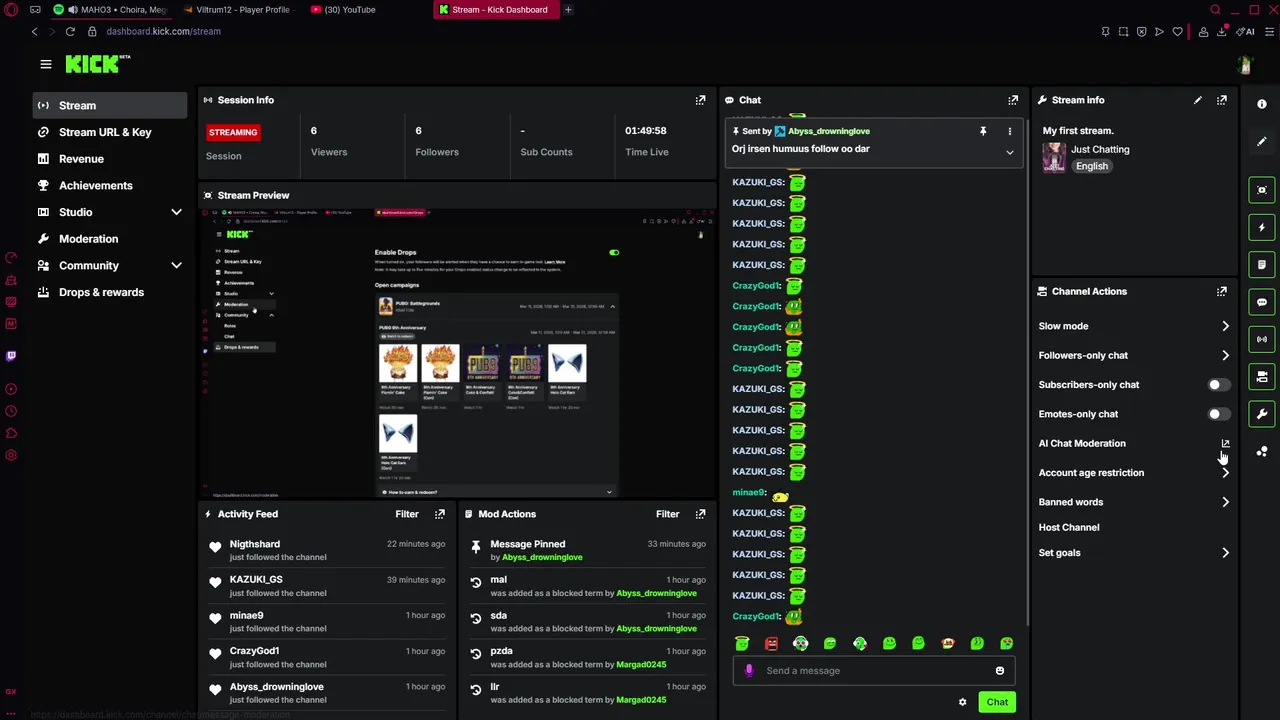Switch to the Spotify MAHO3 tab
This screenshot has width=1280, height=720.
pyautogui.click(x=112, y=10)
